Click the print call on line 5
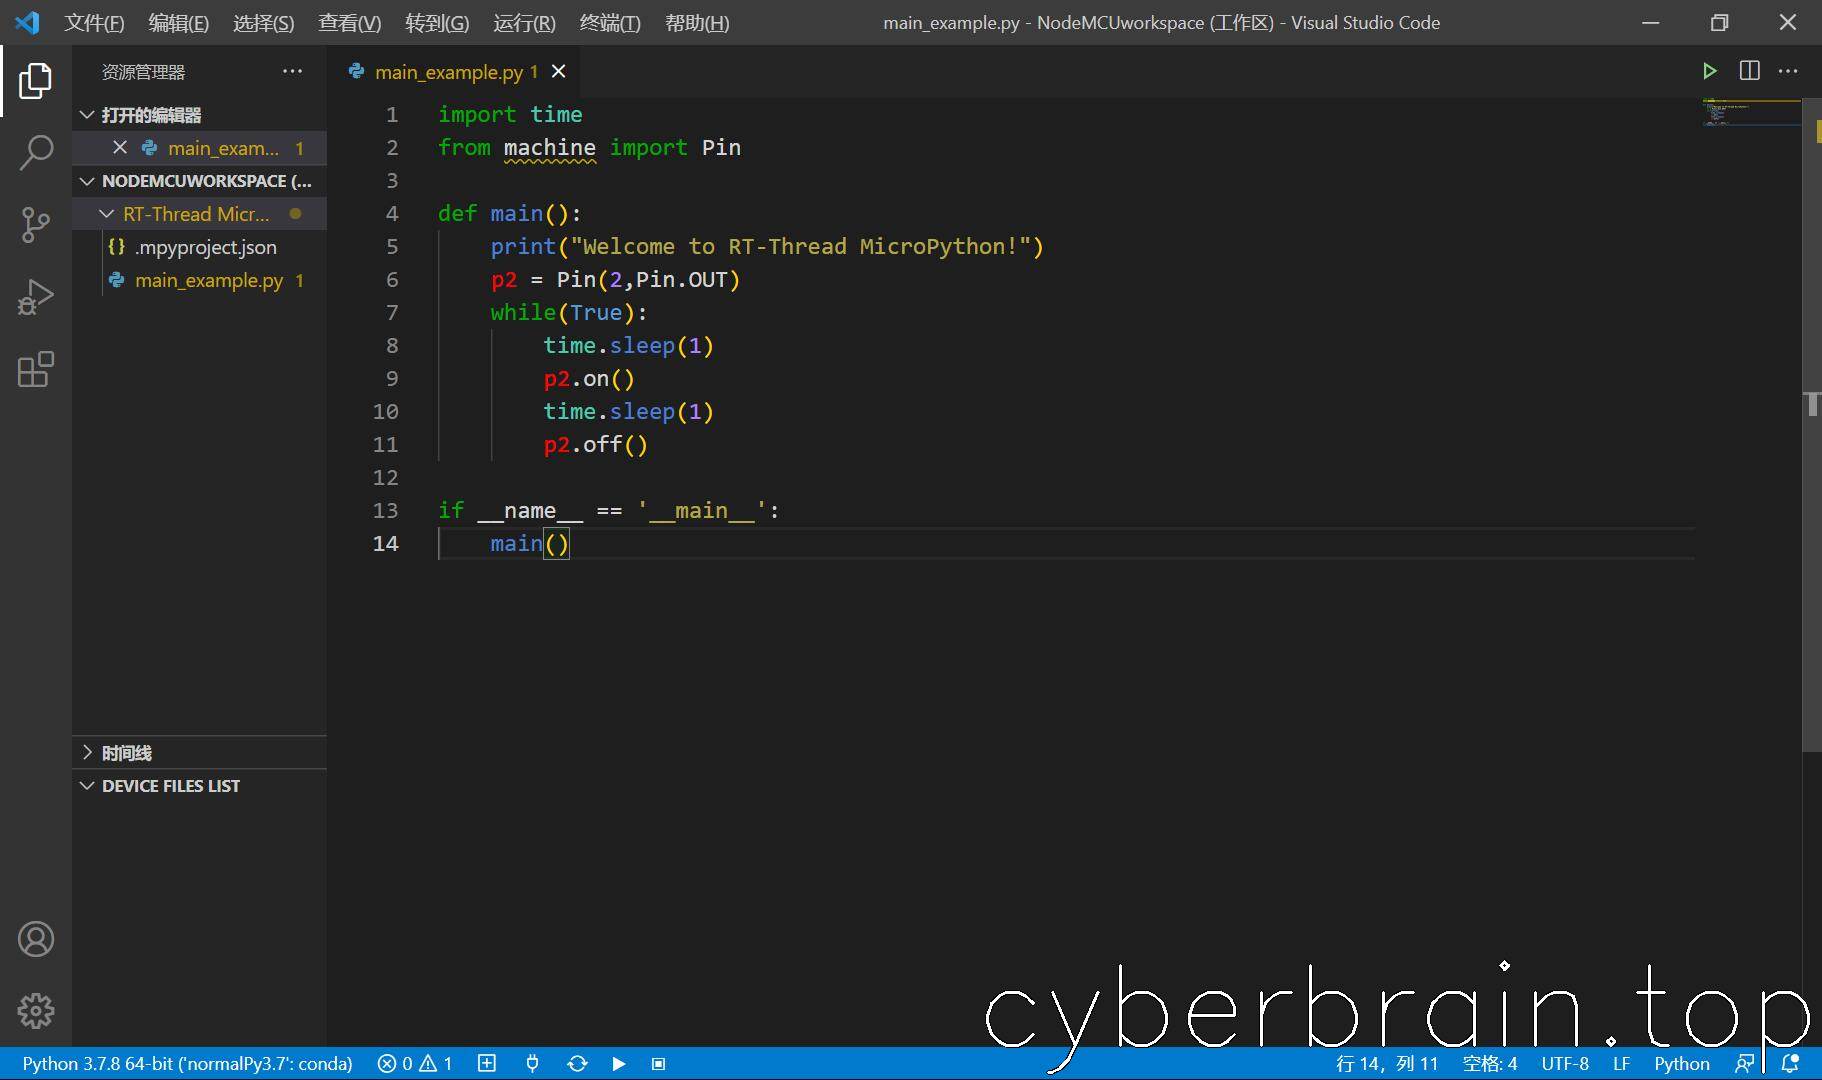The width and height of the screenshot is (1822, 1080). click(x=522, y=246)
